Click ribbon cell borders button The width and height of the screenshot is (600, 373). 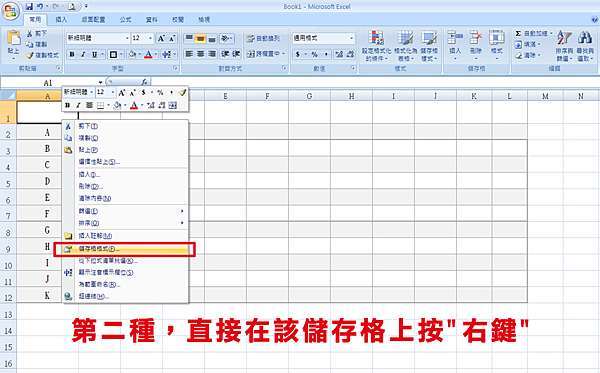coord(113,54)
